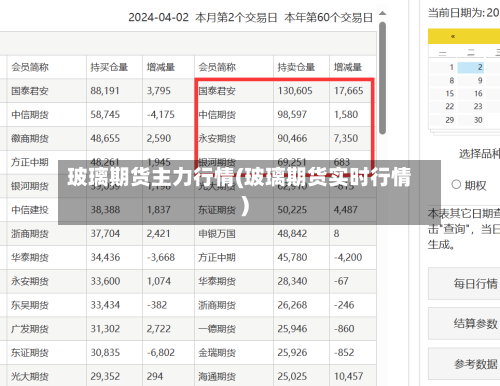500x386 pixels.
Task: Select the cell with value 17,665
Action: pyautogui.click(x=353, y=91)
